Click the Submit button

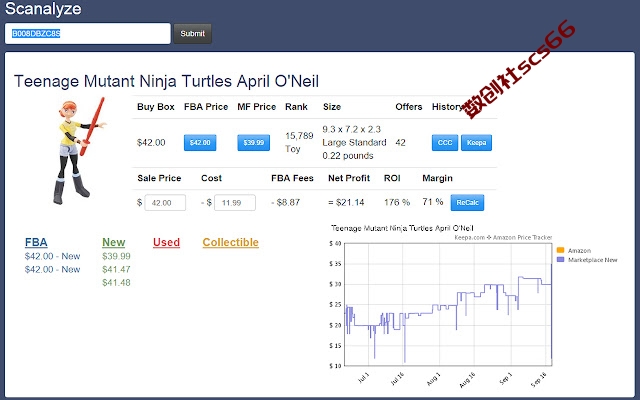click(x=192, y=33)
